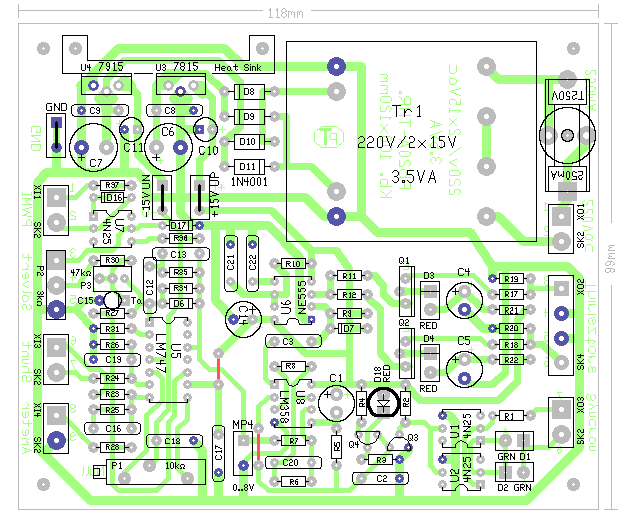
Task: Click the +15V UP jumper
Action: point(200,197)
